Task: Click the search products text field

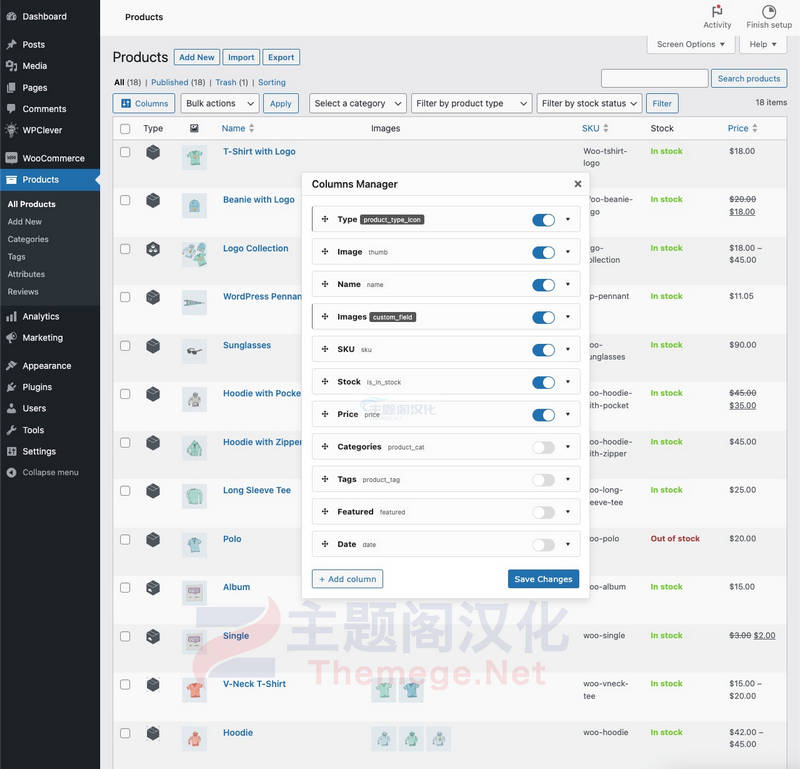Action: click(x=655, y=79)
